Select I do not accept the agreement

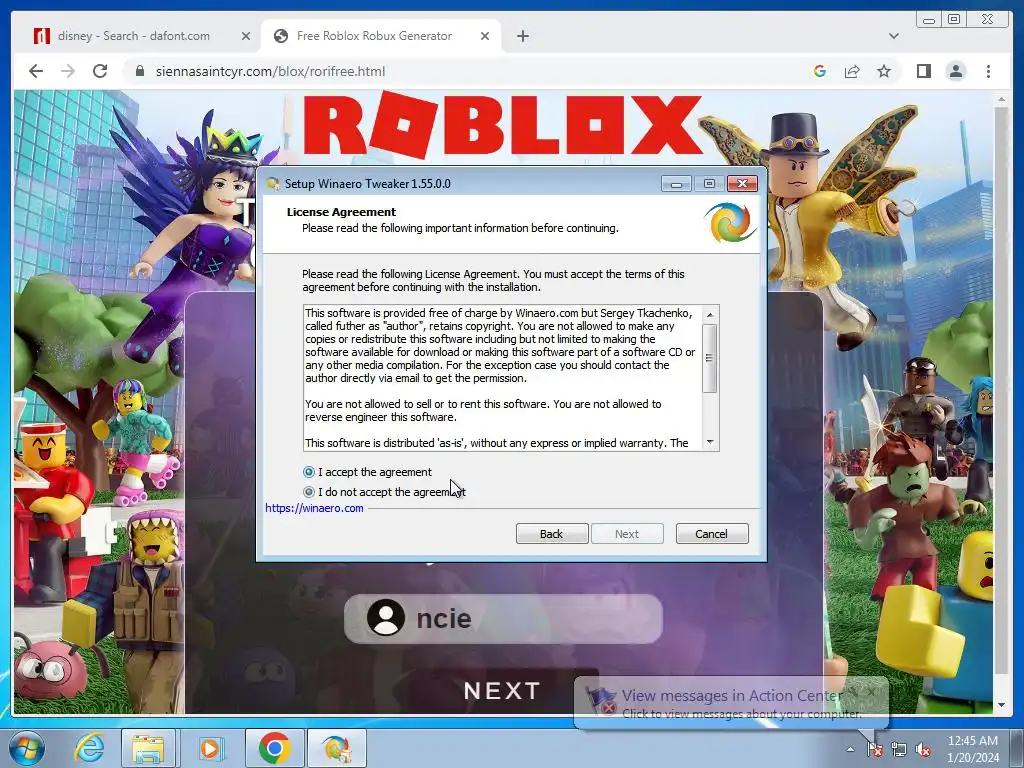point(384,492)
